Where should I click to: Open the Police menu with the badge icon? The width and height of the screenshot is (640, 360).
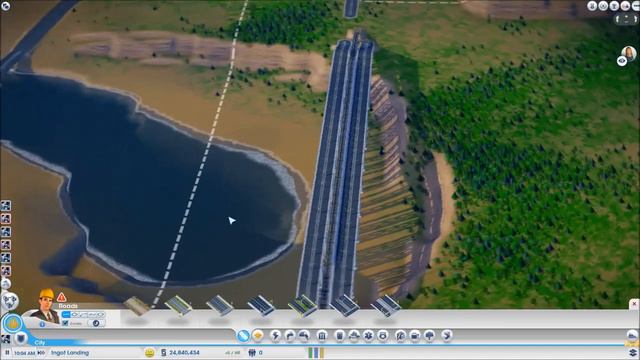pyautogui.click(x=383, y=336)
